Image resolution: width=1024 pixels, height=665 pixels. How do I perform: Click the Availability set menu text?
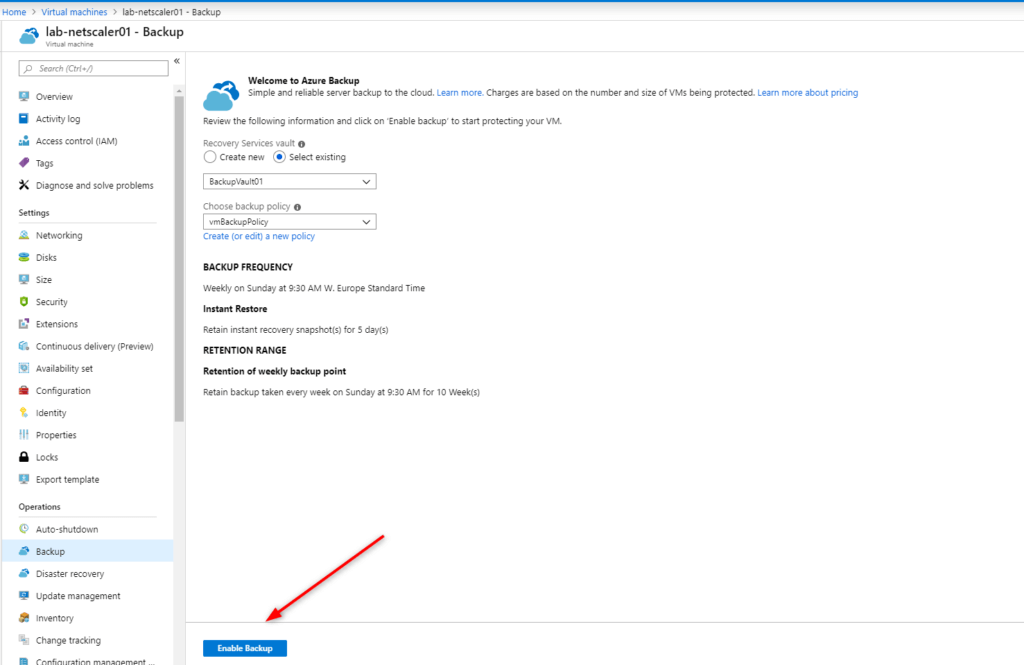click(65, 368)
